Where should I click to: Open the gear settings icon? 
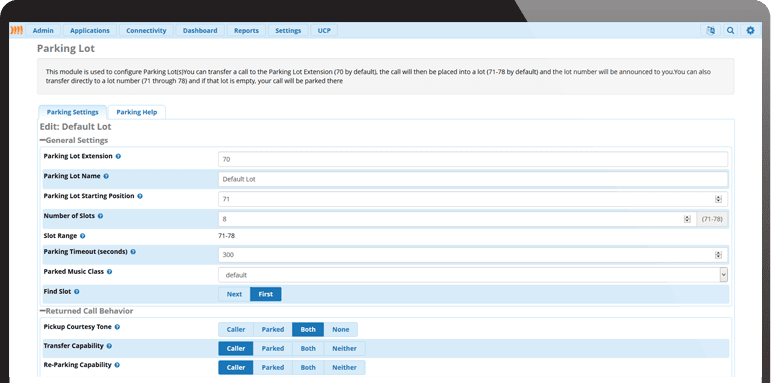[x=750, y=30]
